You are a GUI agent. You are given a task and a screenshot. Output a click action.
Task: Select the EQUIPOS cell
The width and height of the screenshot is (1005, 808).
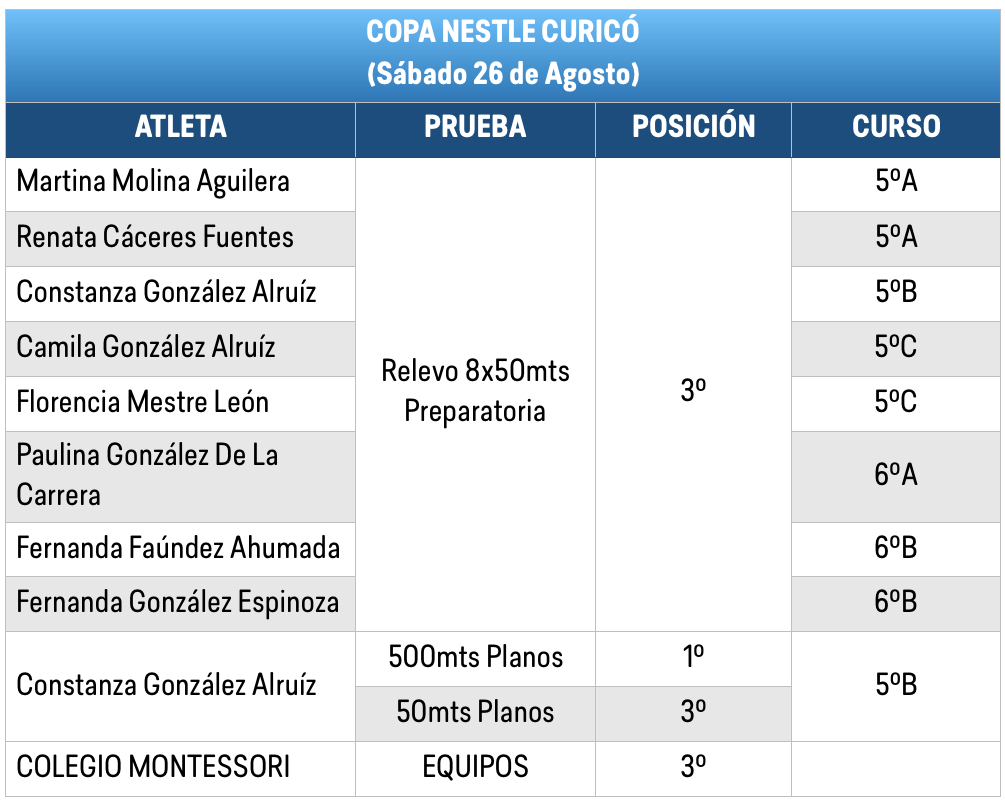(x=476, y=769)
